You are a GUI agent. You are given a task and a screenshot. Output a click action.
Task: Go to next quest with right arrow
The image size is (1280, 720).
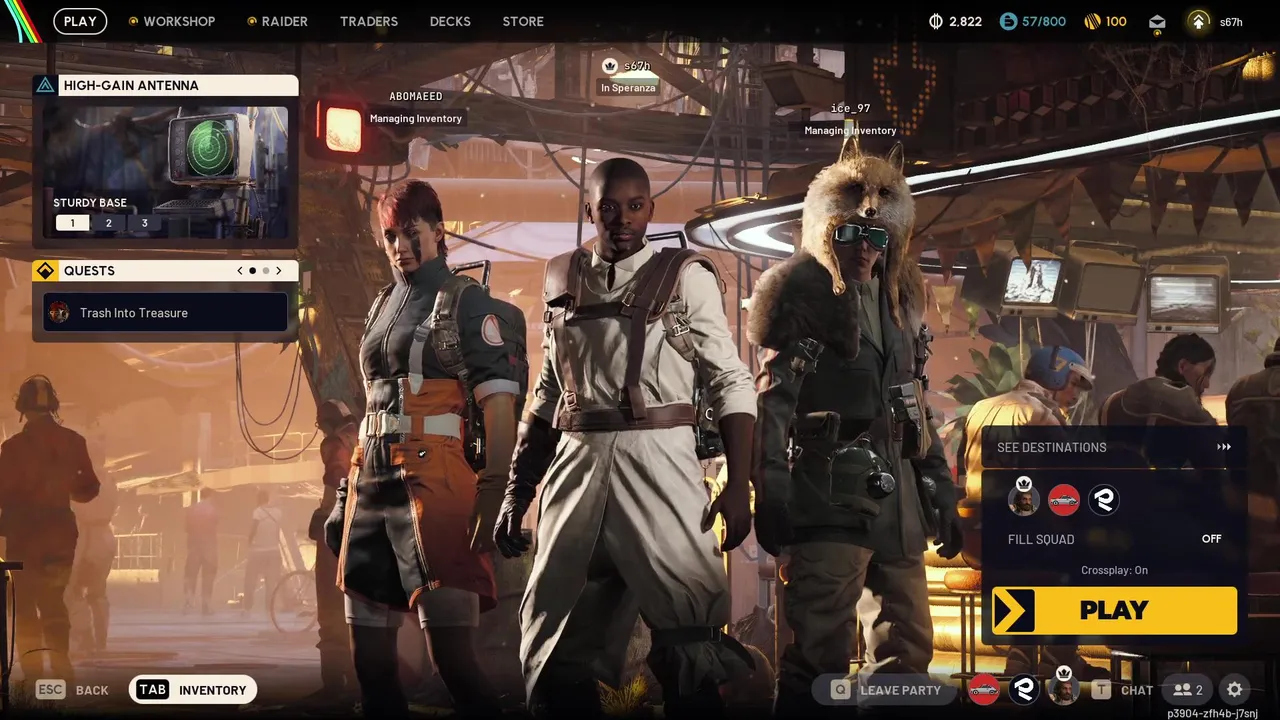pyautogui.click(x=278, y=271)
